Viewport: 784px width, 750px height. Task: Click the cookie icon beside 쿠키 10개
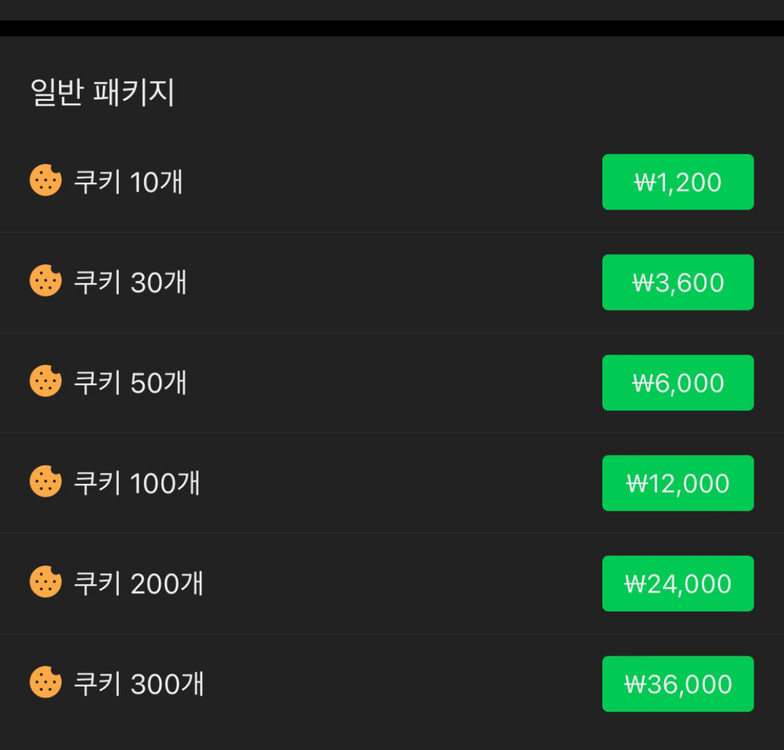45,181
